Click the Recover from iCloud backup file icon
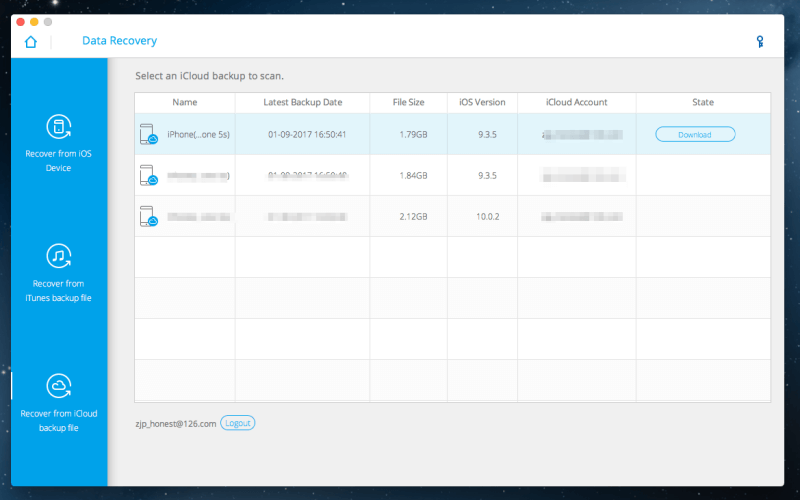 point(59,385)
